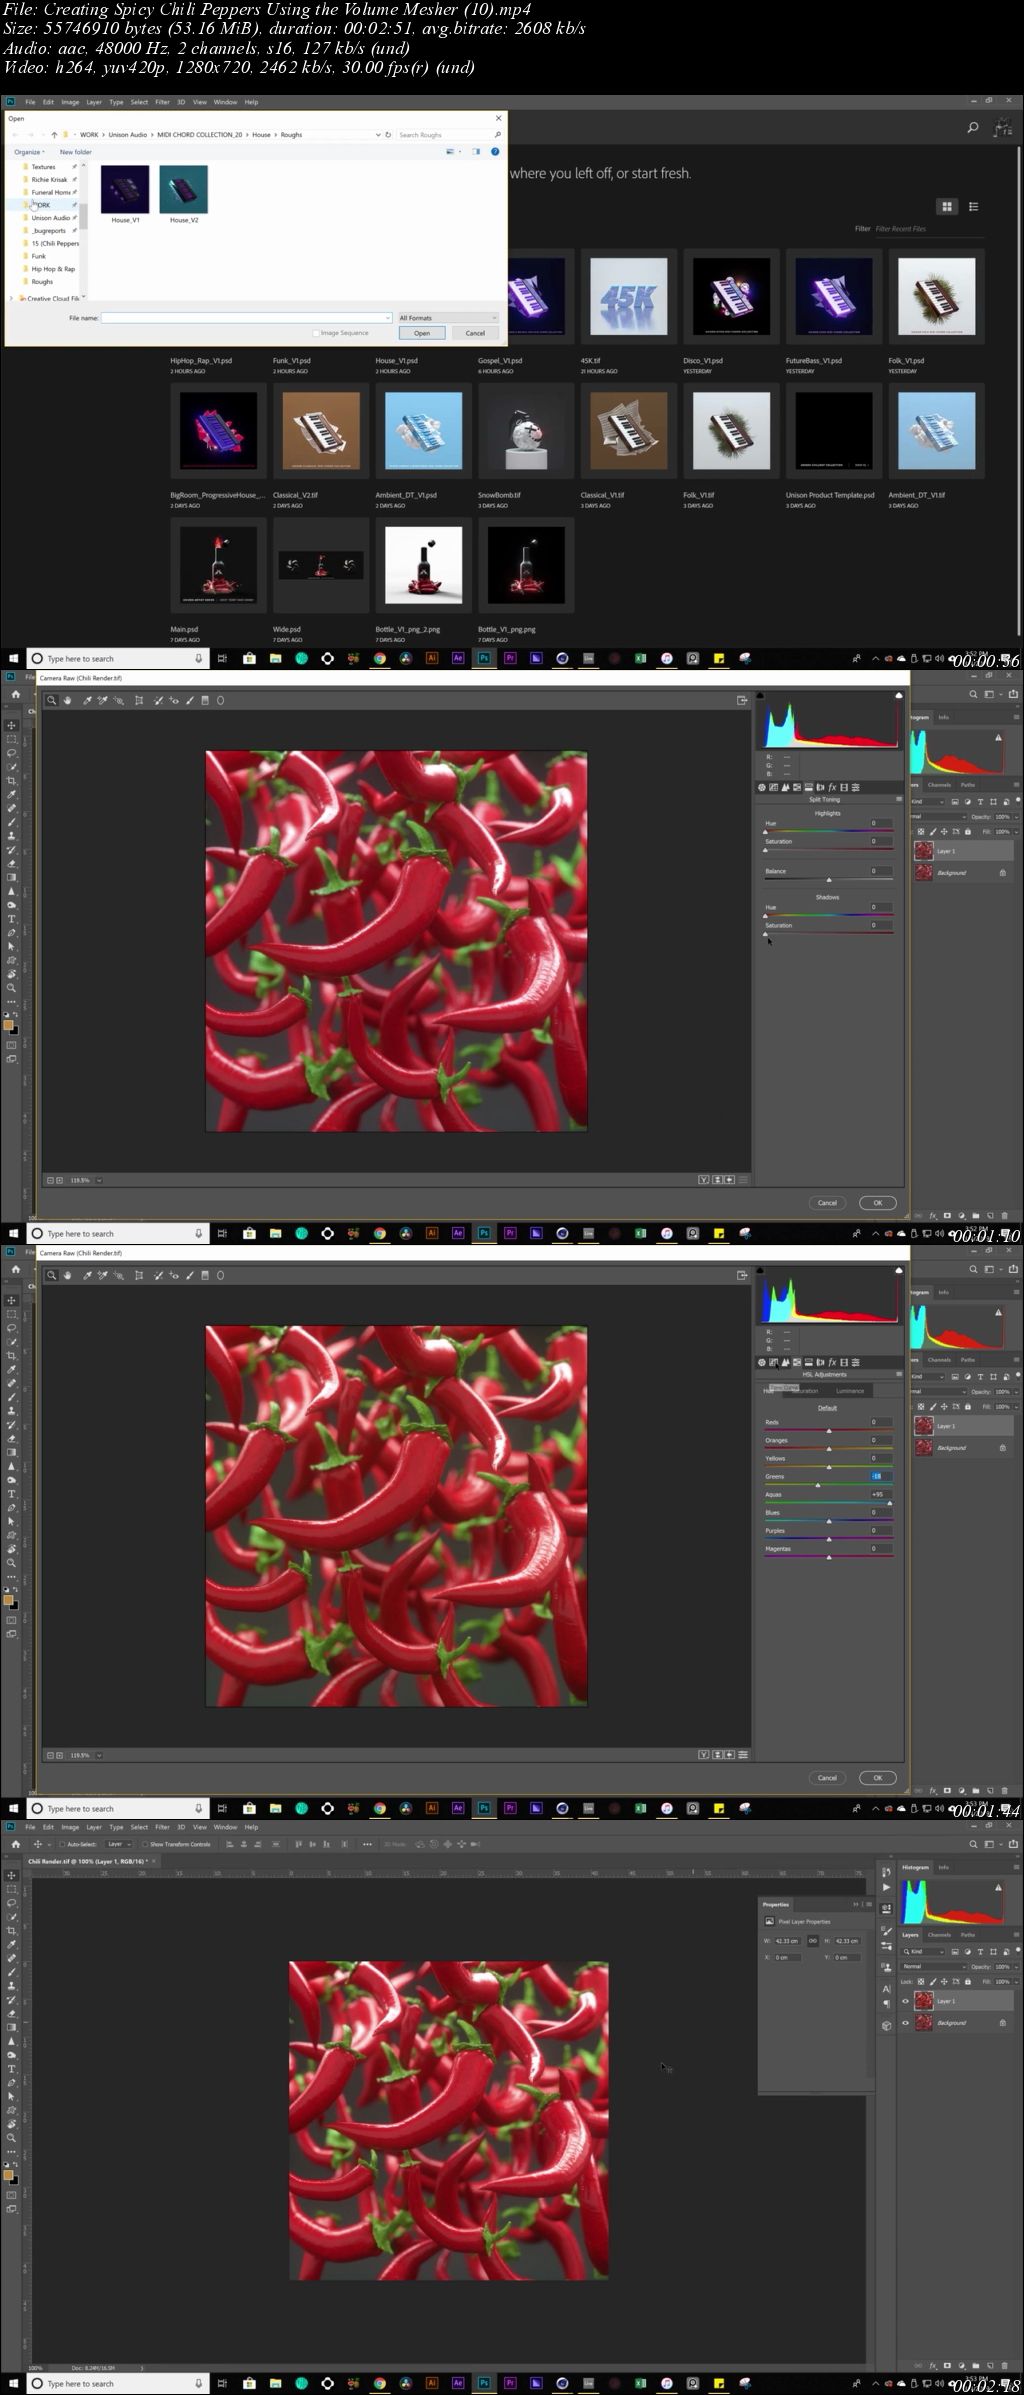Switch recent files to grid view
Image resolution: width=1024 pixels, height=2395 pixels.
tap(946, 206)
